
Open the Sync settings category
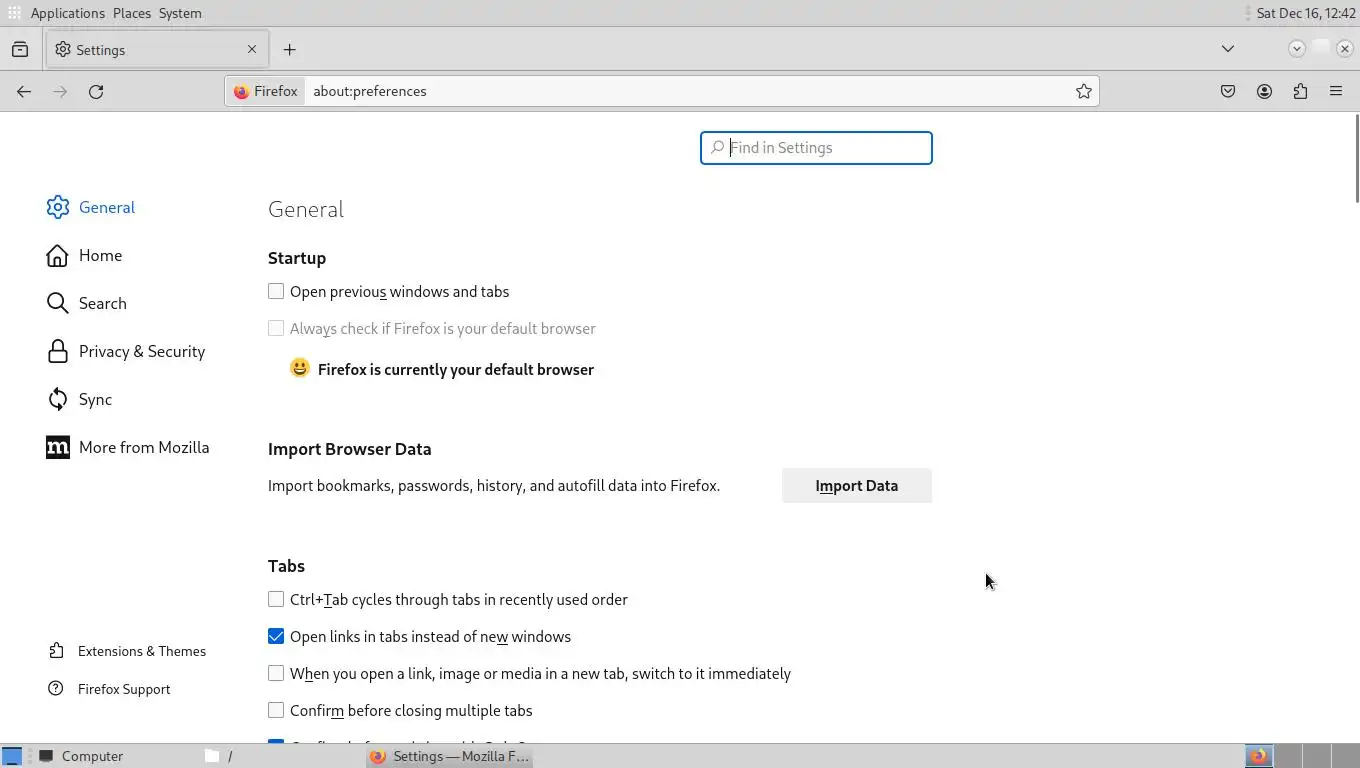point(79,399)
